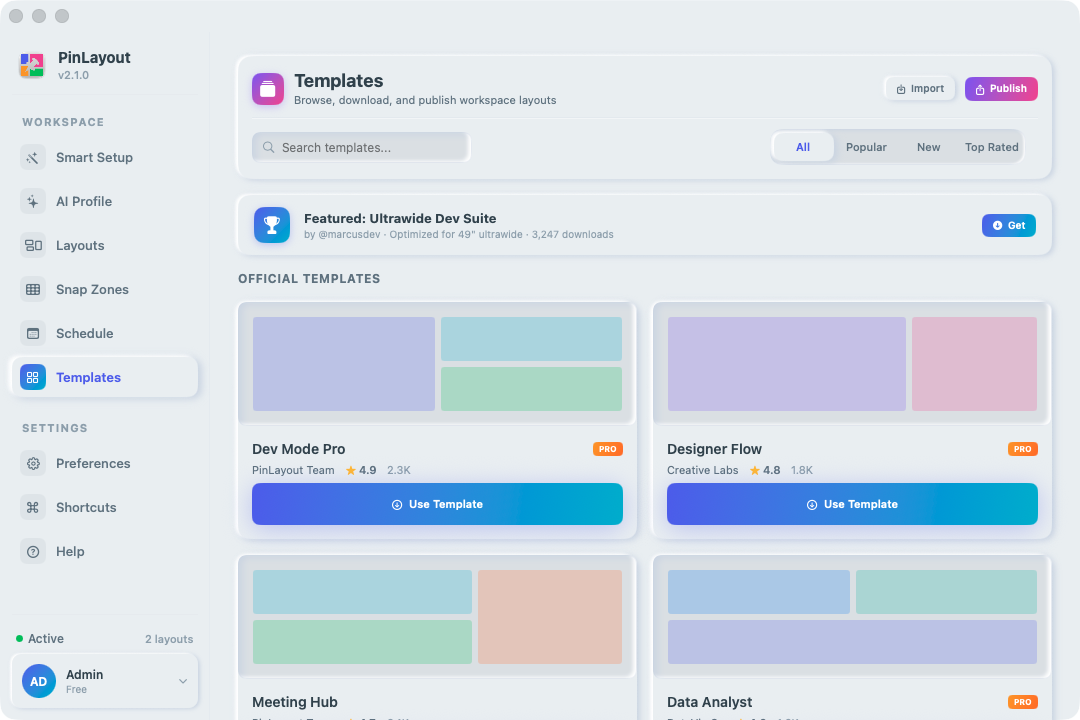Open Smart Setup from the sidebar
The width and height of the screenshot is (1080, 720).
105,158
